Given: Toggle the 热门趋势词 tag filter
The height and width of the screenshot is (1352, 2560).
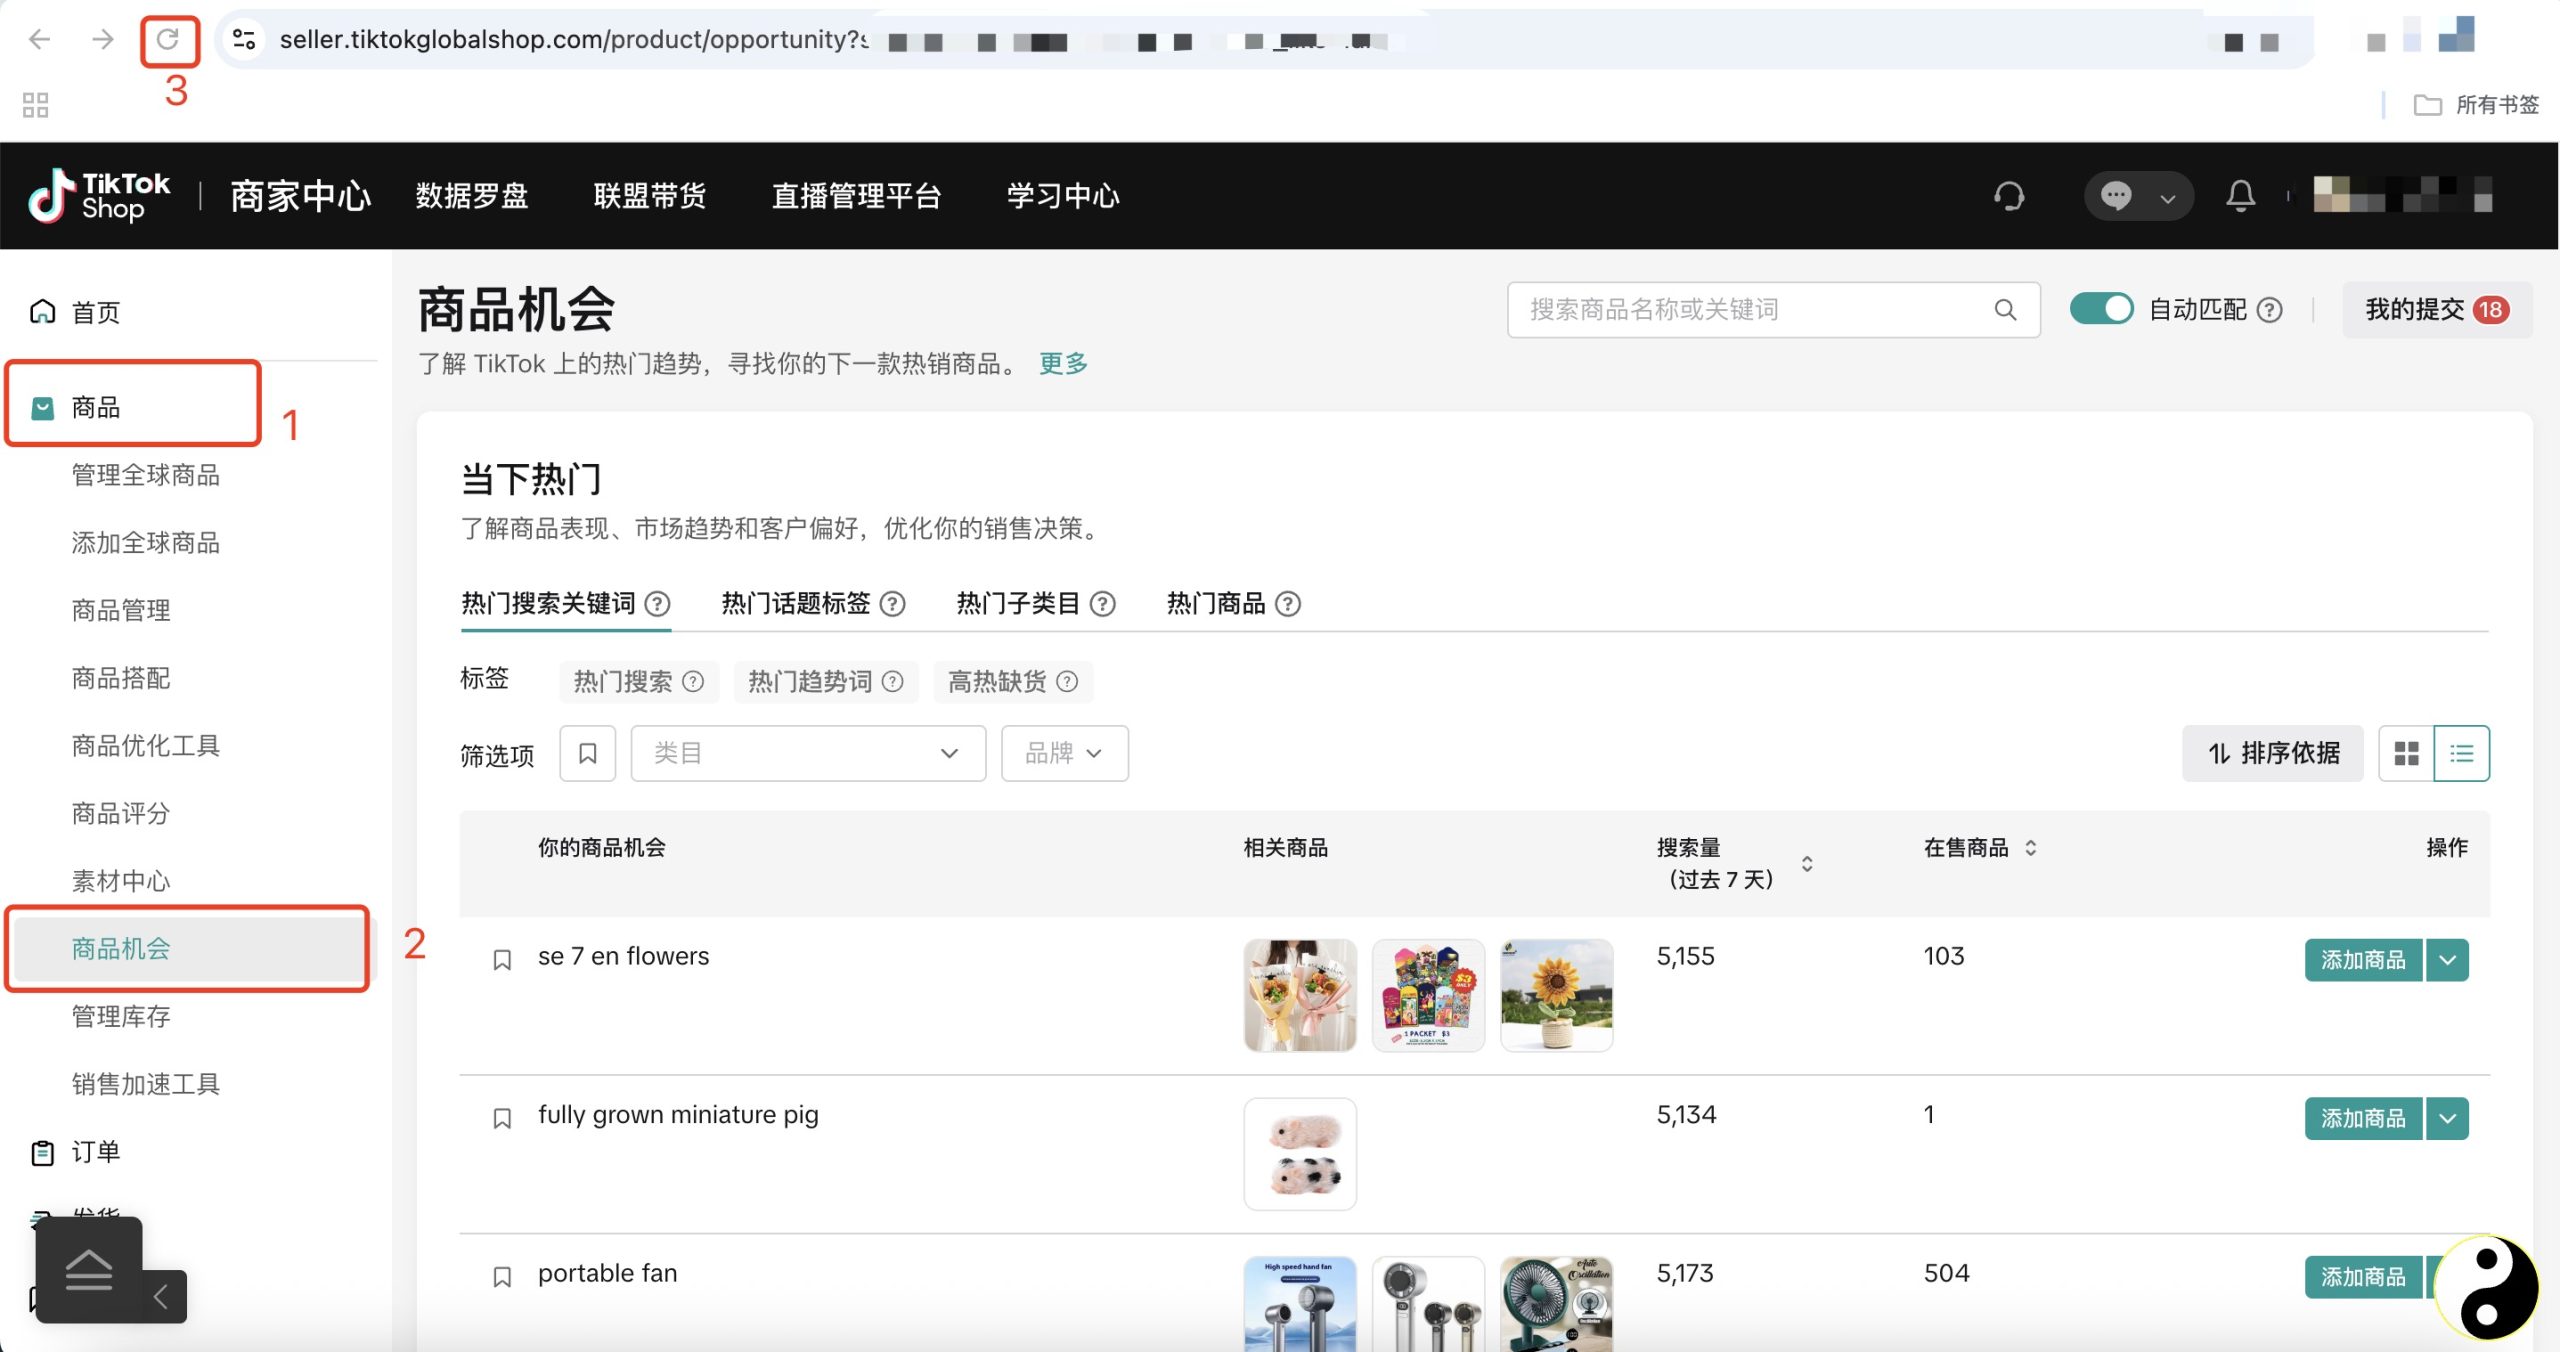Looking at the screenshot, I should pyautogui.click(x=825, y=682).
